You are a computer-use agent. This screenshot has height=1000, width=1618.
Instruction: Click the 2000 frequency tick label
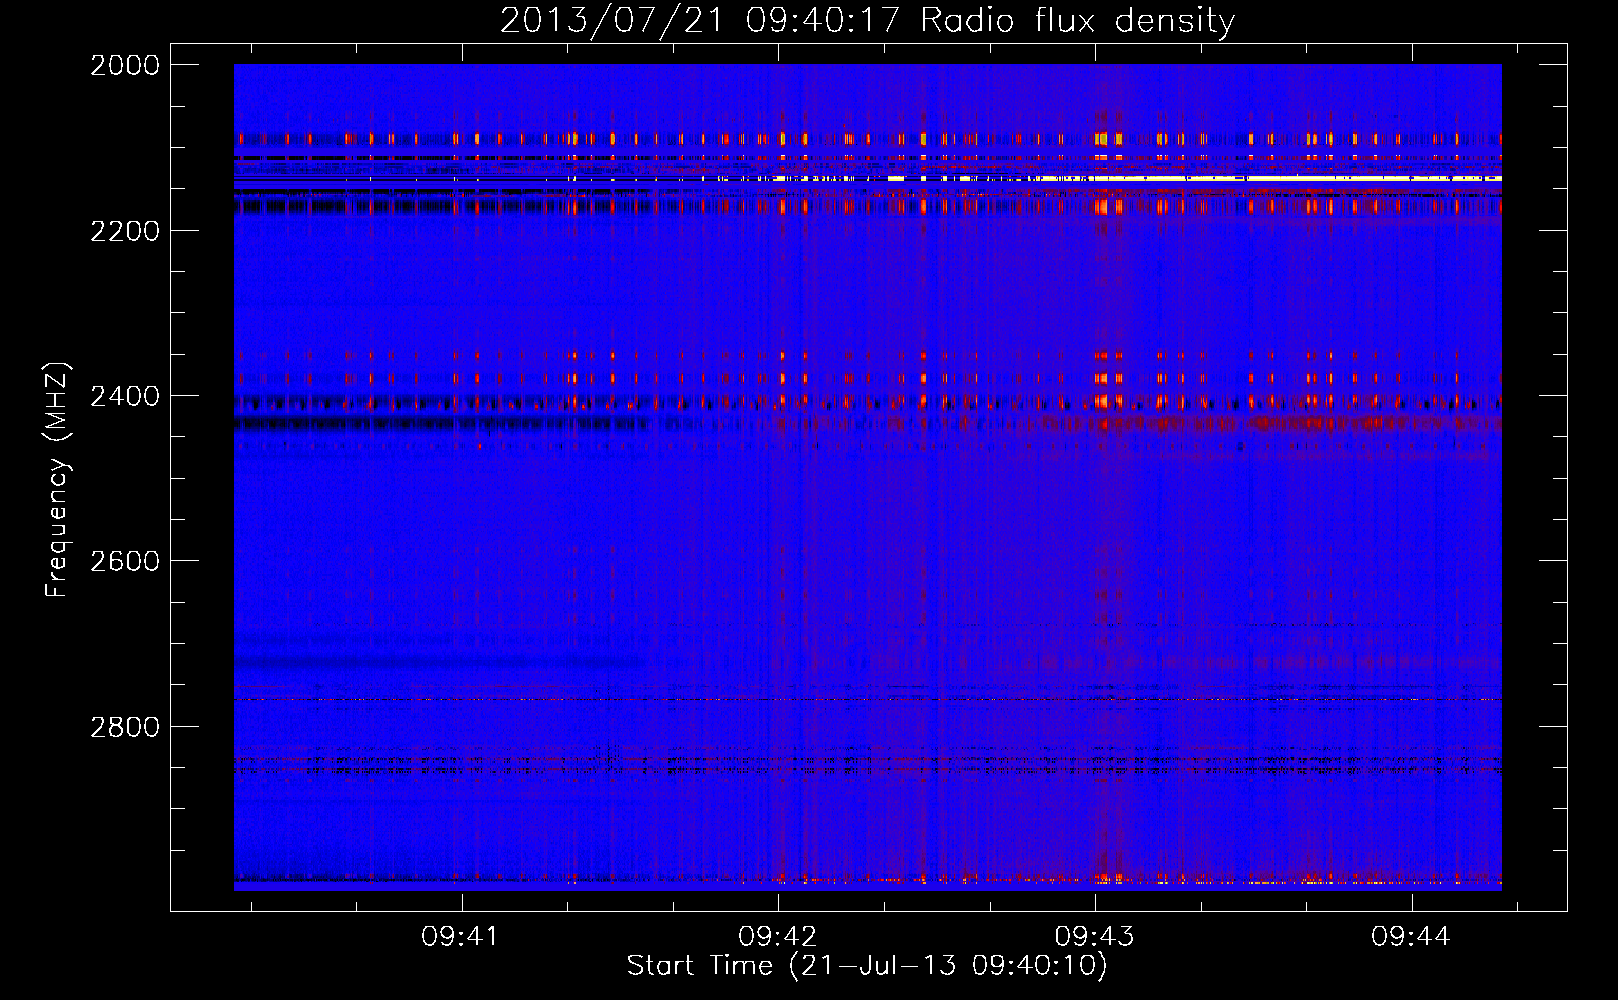pyautogui.click(x=125, y=65)
